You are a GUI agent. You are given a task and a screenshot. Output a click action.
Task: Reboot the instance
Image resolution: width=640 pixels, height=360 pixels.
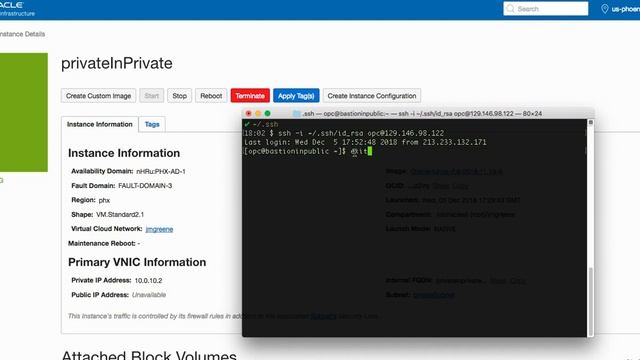click(x=211, y=96)
